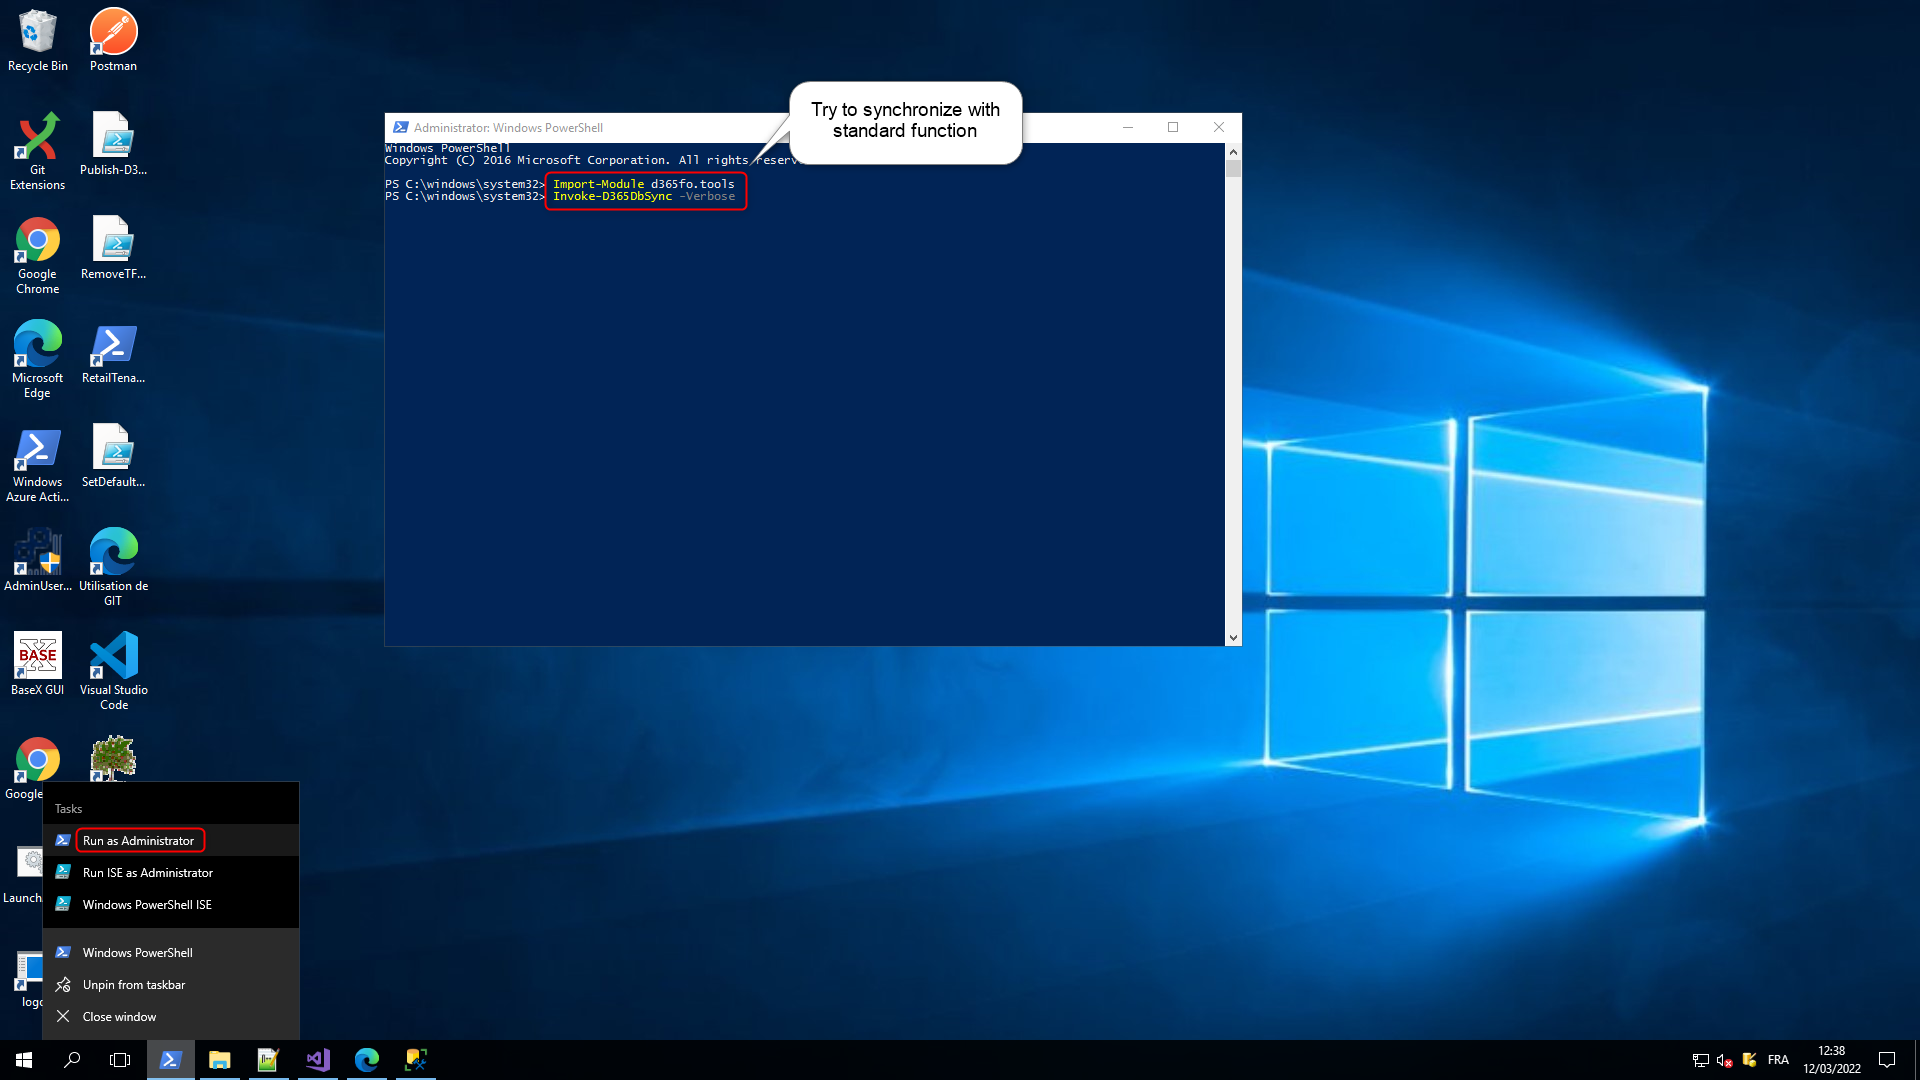Unmute the system volume in the tray
Screen dimensions: 1920x1080
[1722, 1059]
